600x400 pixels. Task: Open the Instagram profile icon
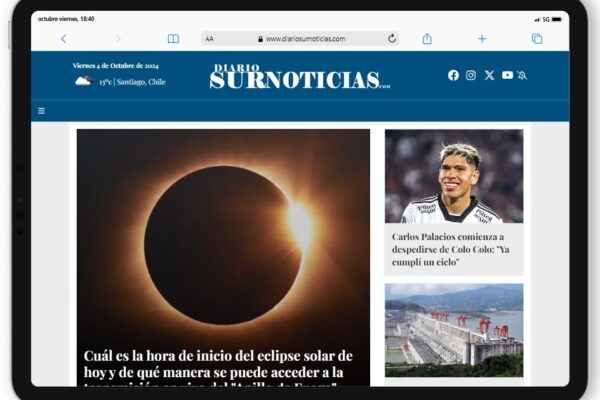(x=471, y=75)
